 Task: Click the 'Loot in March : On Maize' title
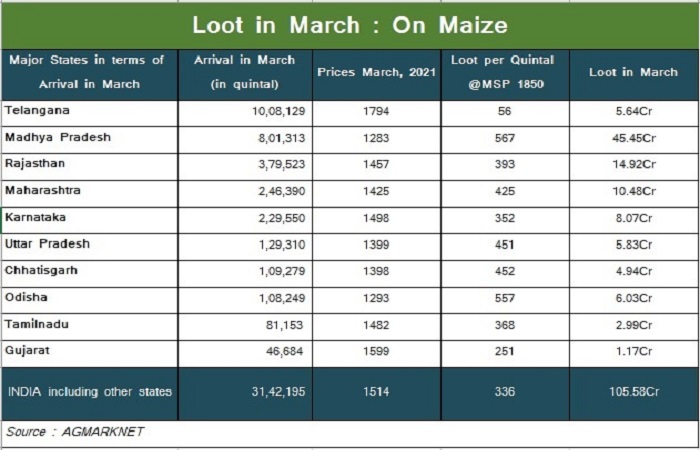point(349,25)
